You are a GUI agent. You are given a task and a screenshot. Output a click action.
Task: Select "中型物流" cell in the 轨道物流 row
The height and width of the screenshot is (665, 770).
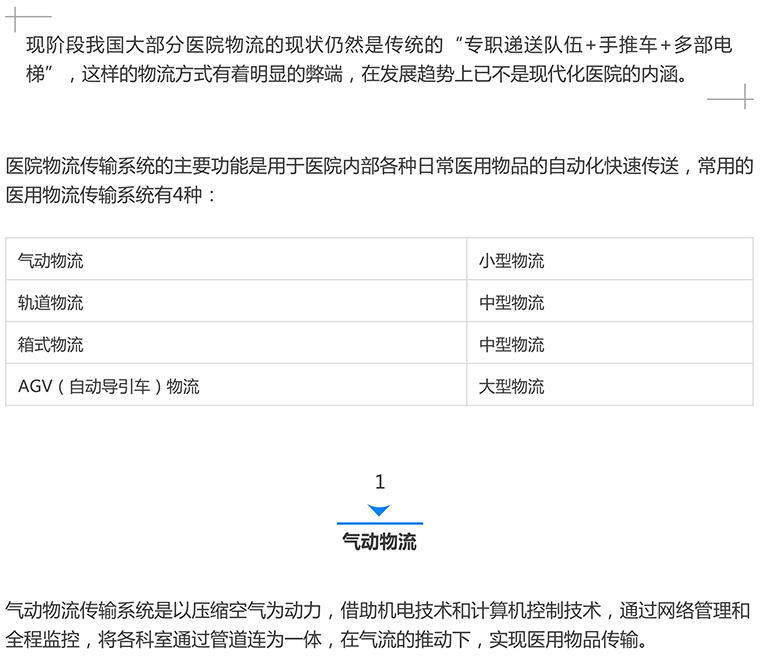pyautogui.click(x=609, y=302)
